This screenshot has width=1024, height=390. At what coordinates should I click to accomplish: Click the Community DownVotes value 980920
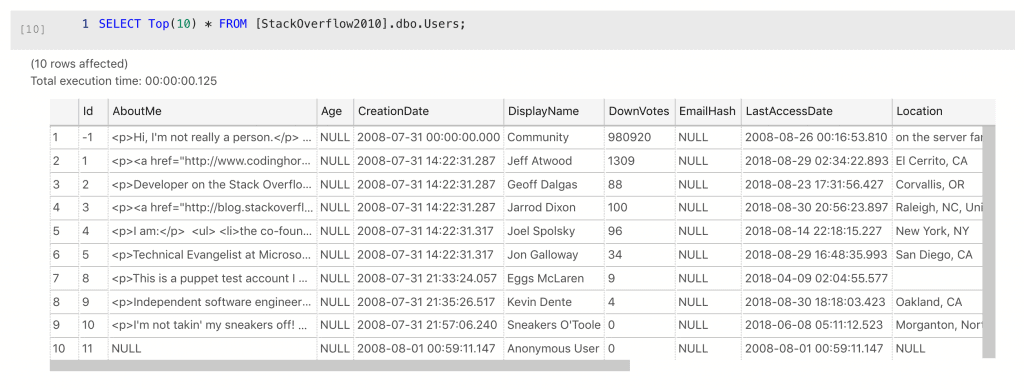click(x=640, y=137)
